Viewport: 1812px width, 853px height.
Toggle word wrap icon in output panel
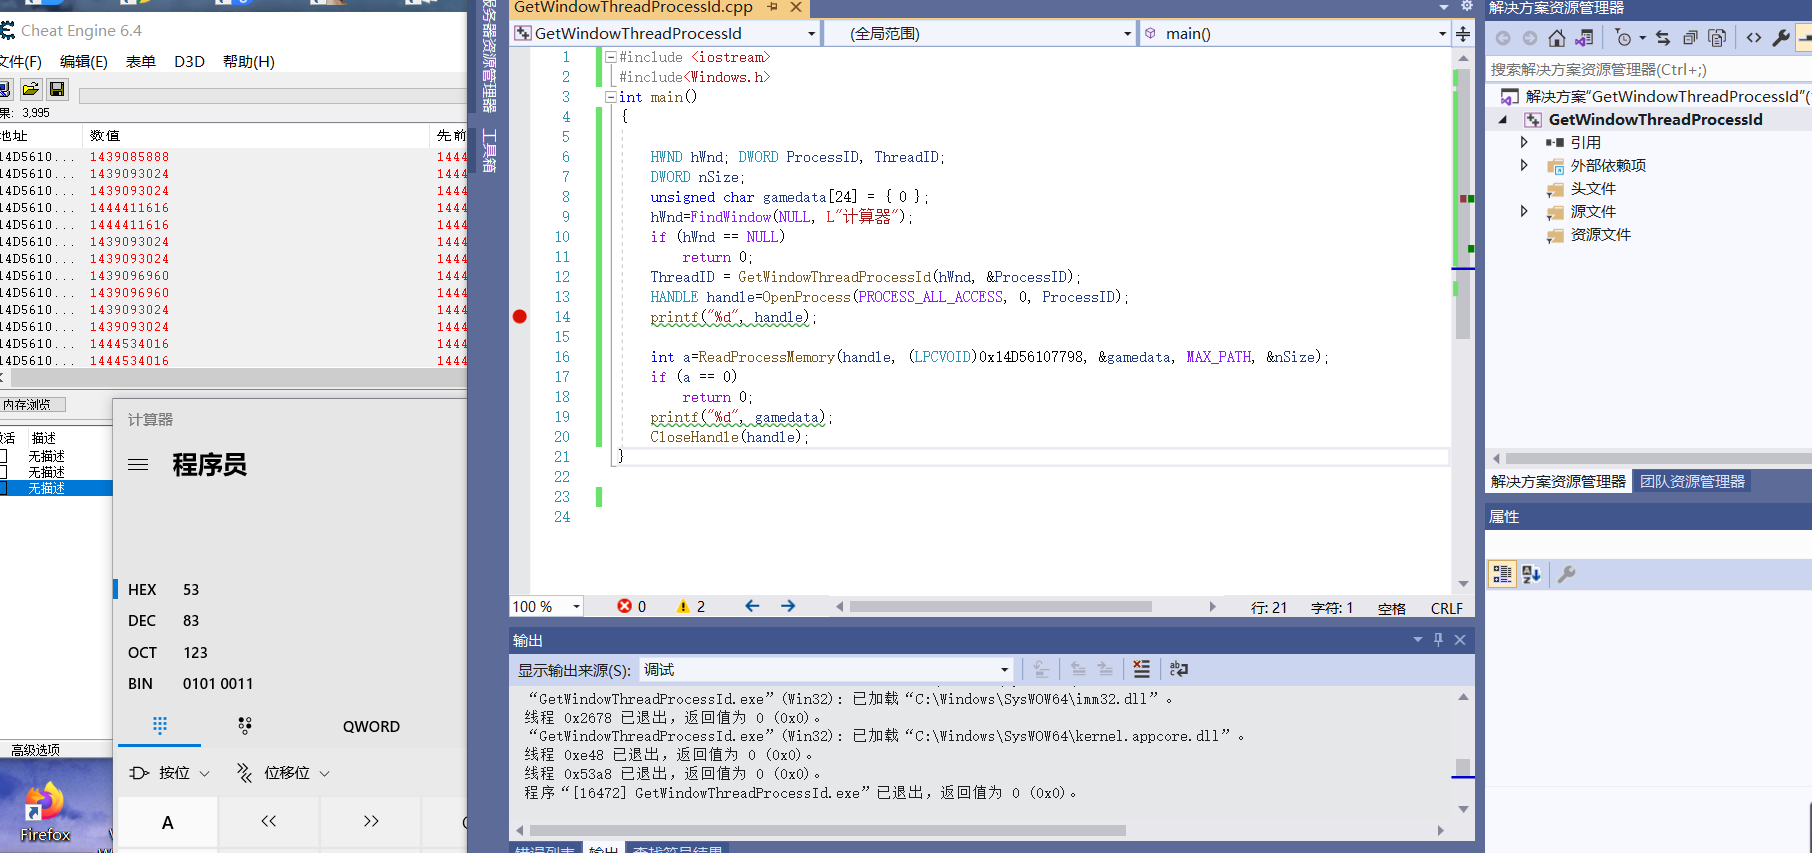1179,669
